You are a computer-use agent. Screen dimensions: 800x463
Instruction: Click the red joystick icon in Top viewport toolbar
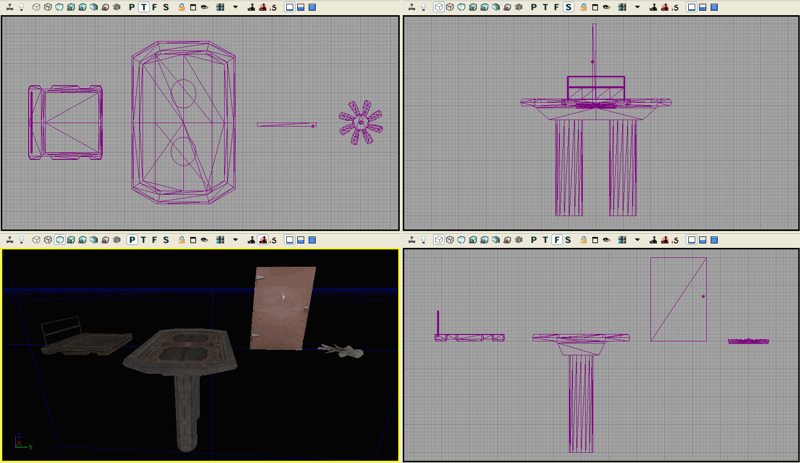pos(263,7)
